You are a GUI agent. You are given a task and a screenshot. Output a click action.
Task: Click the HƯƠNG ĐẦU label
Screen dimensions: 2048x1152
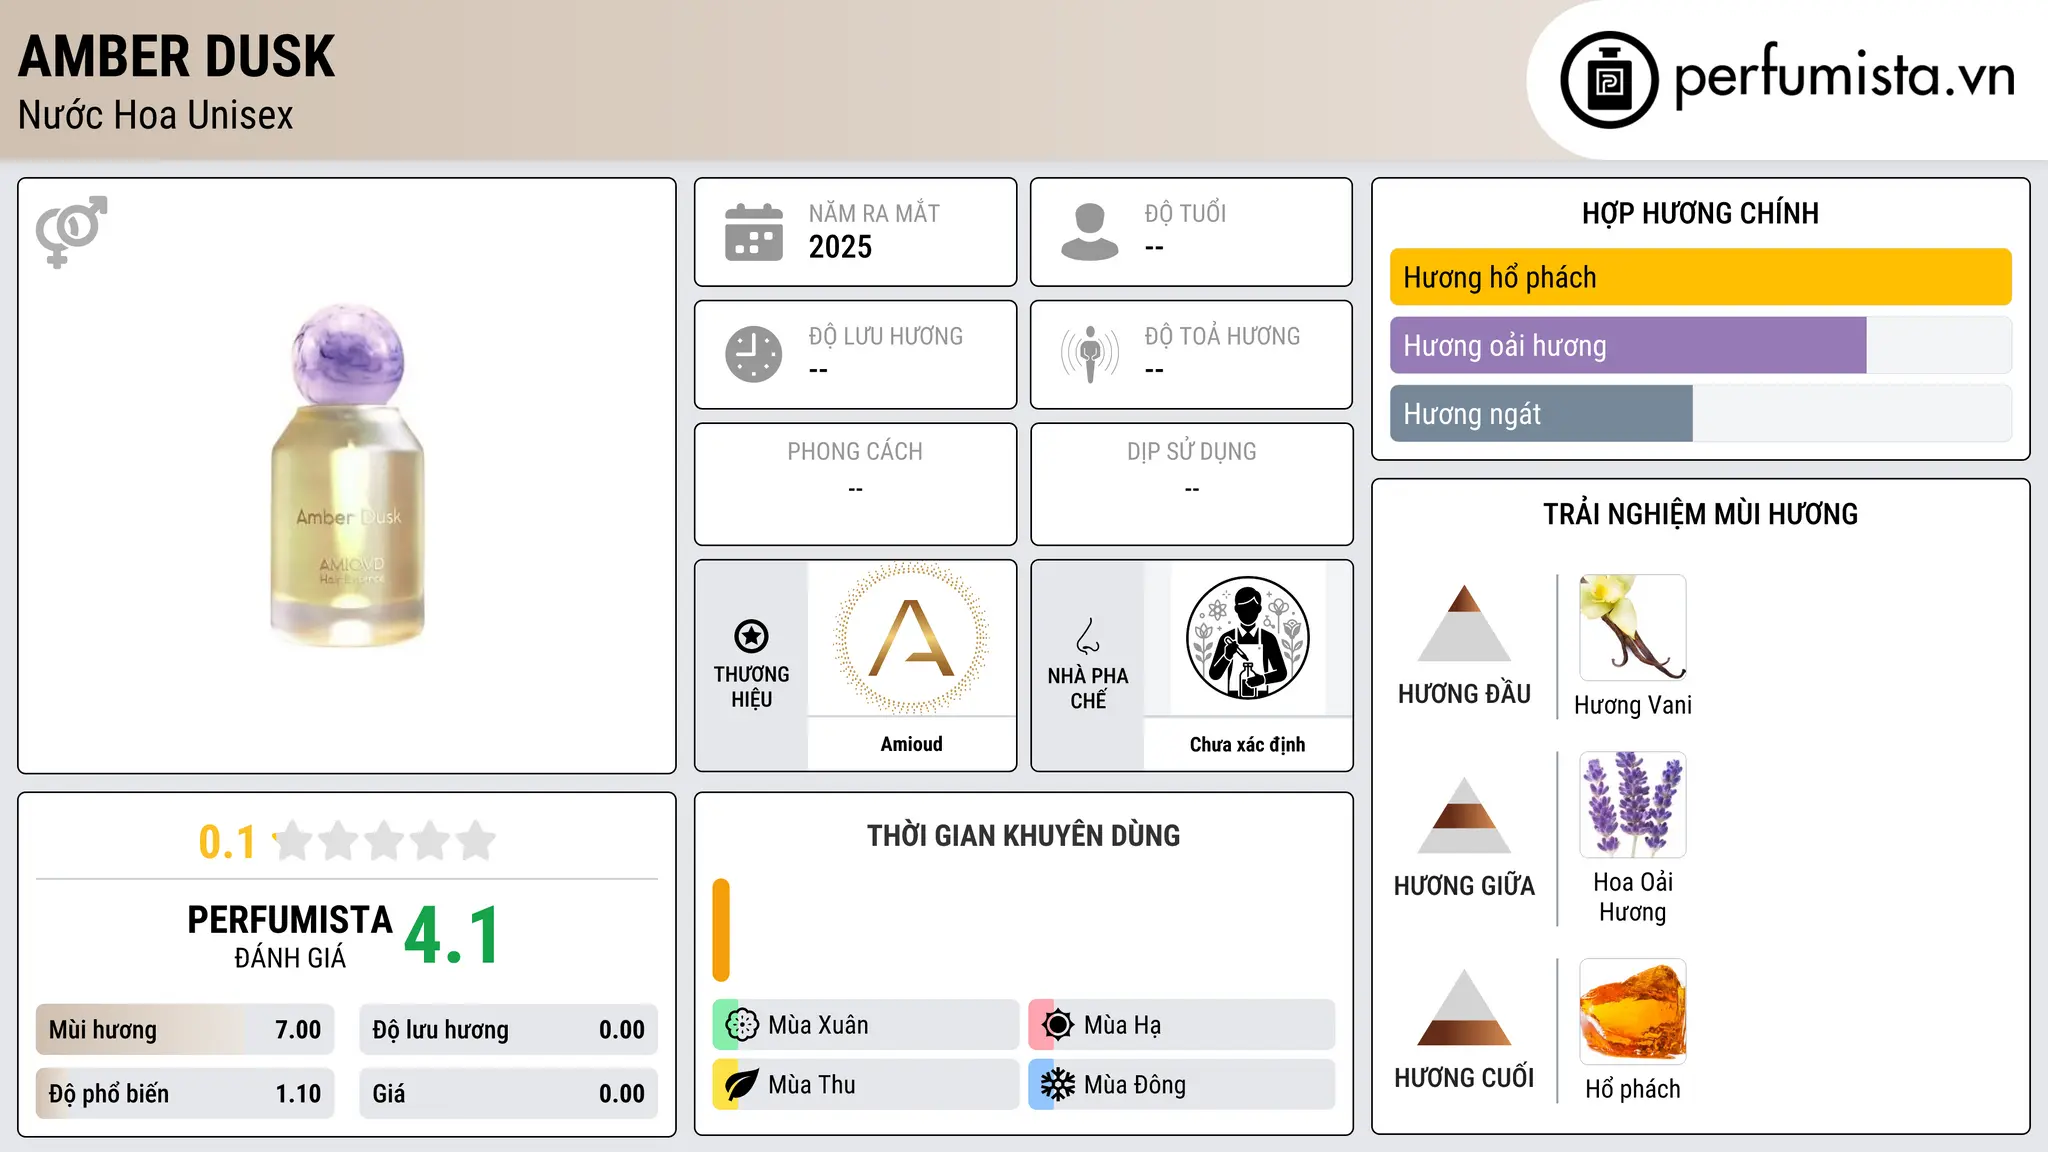coord(1464,693)
